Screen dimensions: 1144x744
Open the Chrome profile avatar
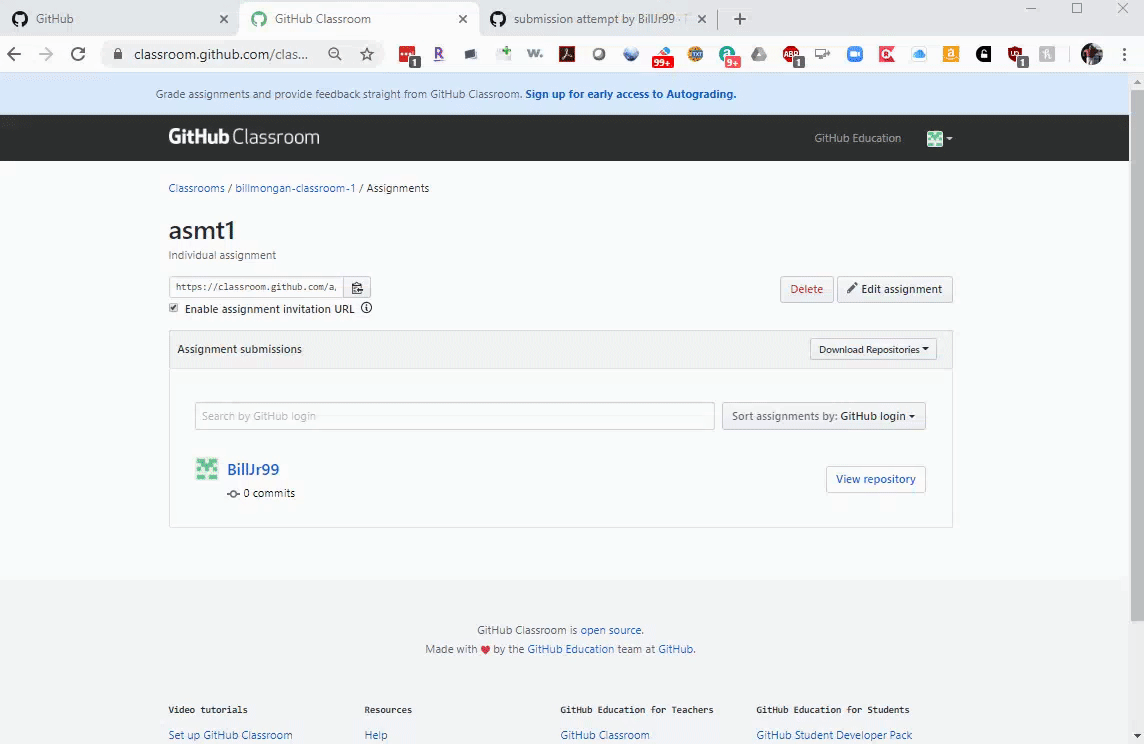1091,54
